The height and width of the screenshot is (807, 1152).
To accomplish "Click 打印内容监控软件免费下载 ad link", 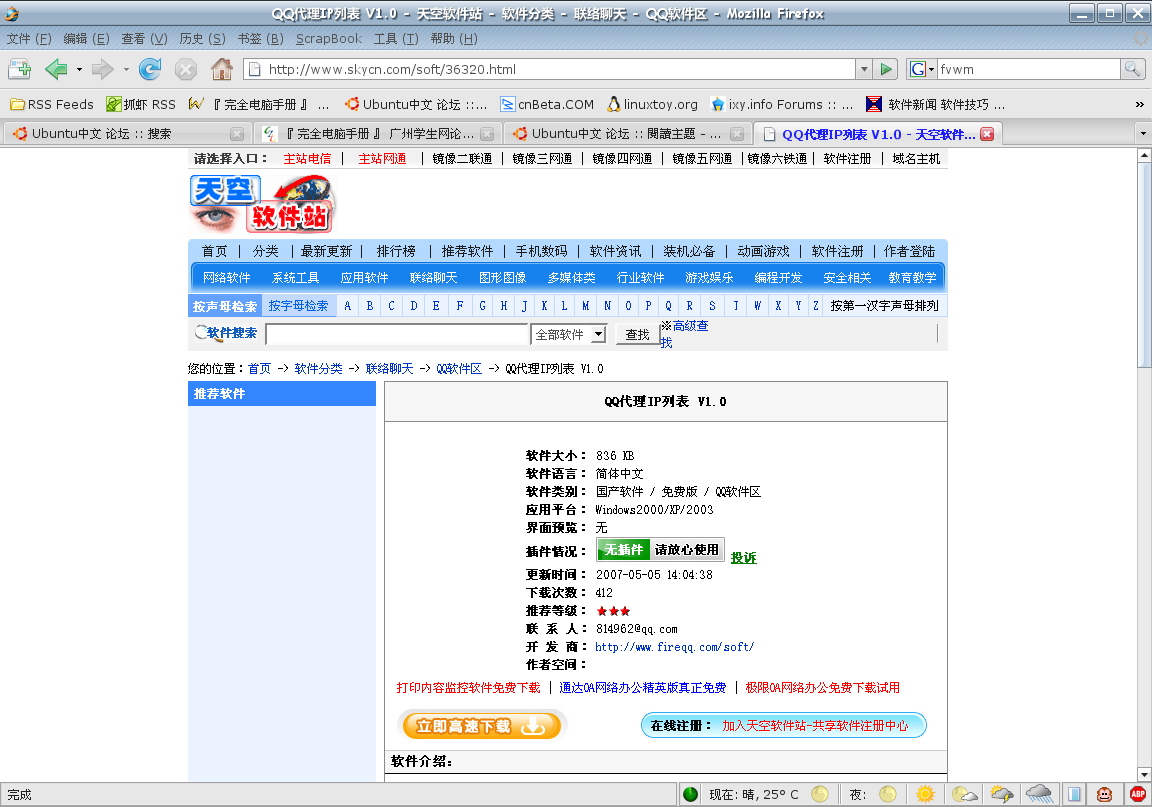I will (x=468, y=688).
